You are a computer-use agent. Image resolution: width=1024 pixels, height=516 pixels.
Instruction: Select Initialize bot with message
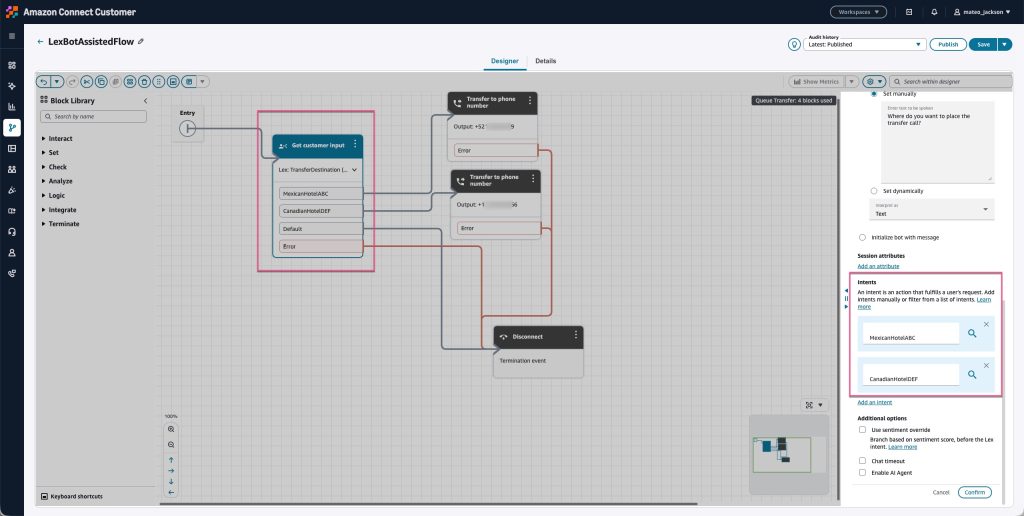click(x=862, y=238)
